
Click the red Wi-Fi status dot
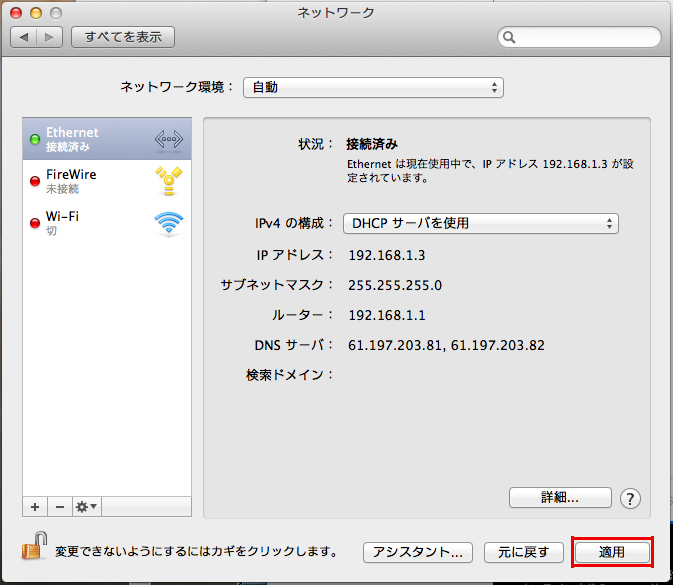click(x=35, y=223)
